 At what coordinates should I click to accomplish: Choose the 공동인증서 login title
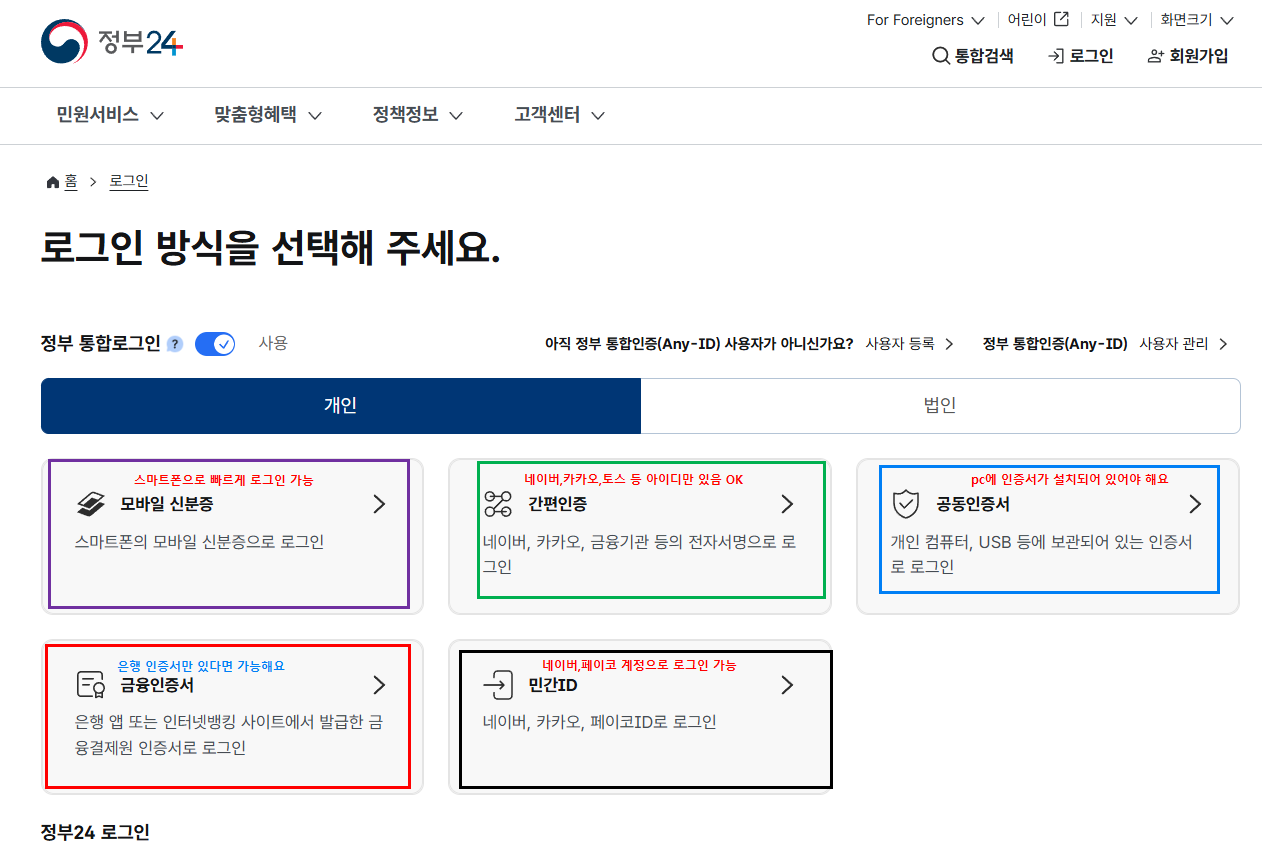point(973,504)
